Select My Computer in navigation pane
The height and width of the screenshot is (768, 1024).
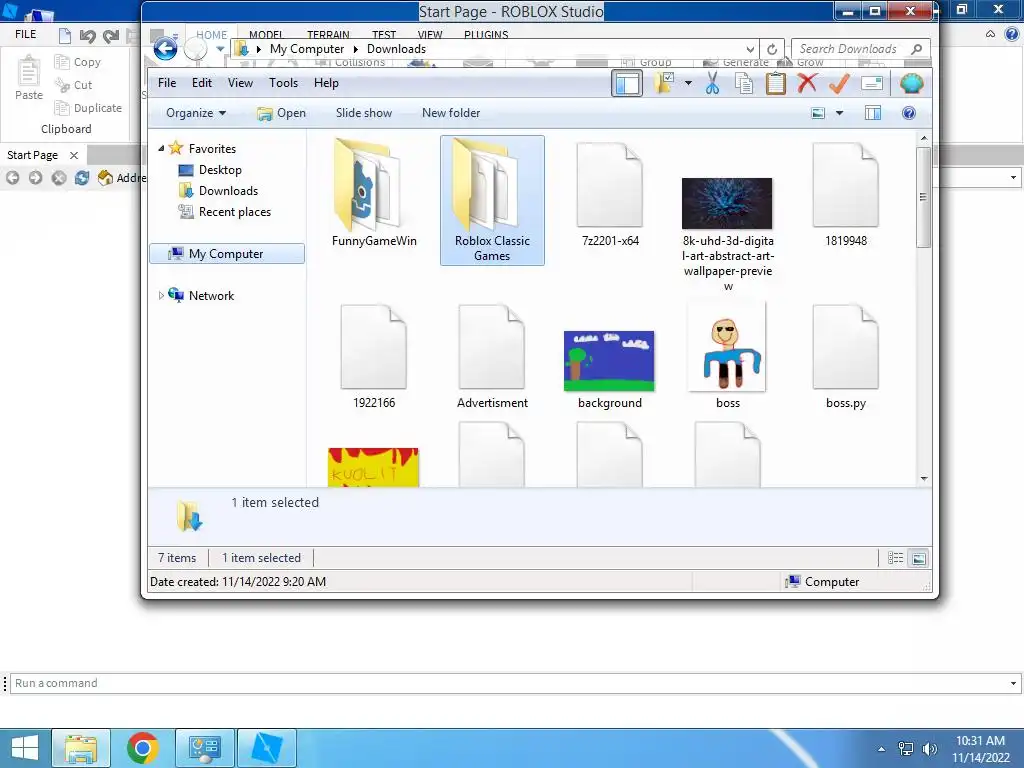(227, 254)
